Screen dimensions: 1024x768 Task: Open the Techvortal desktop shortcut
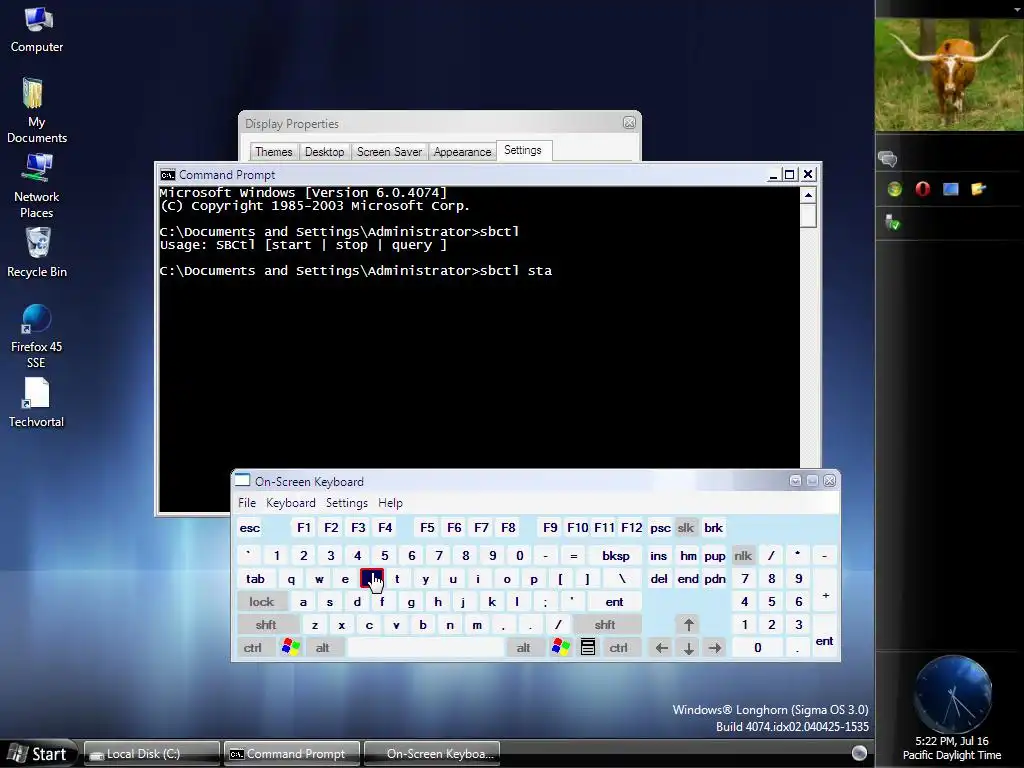pos(37,402)
